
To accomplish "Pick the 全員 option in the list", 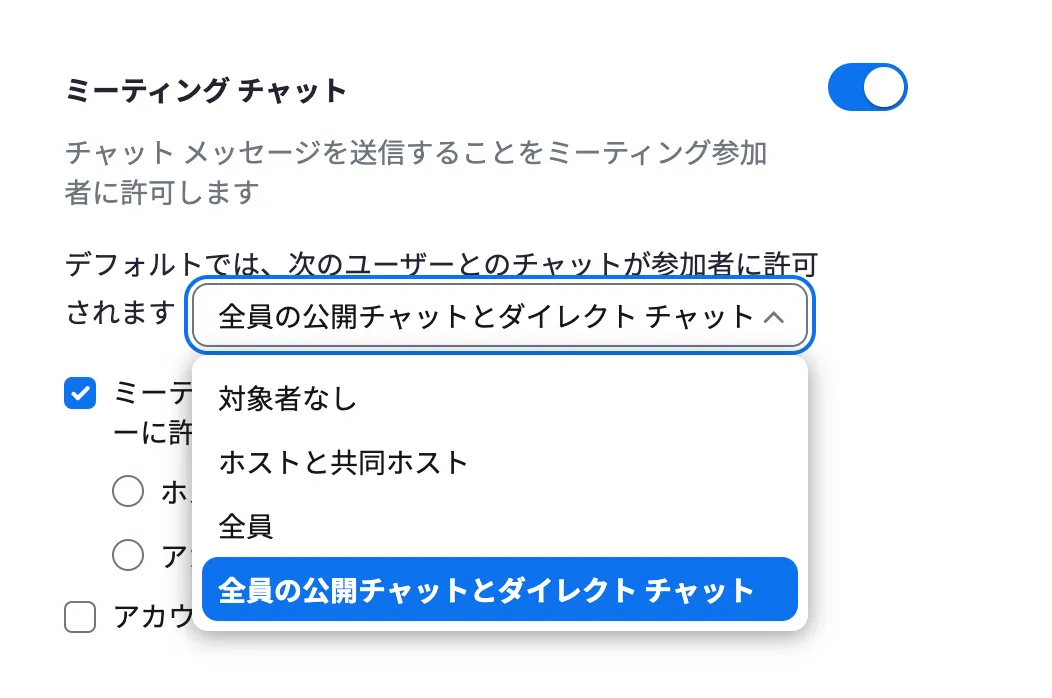I will [246, 526].
